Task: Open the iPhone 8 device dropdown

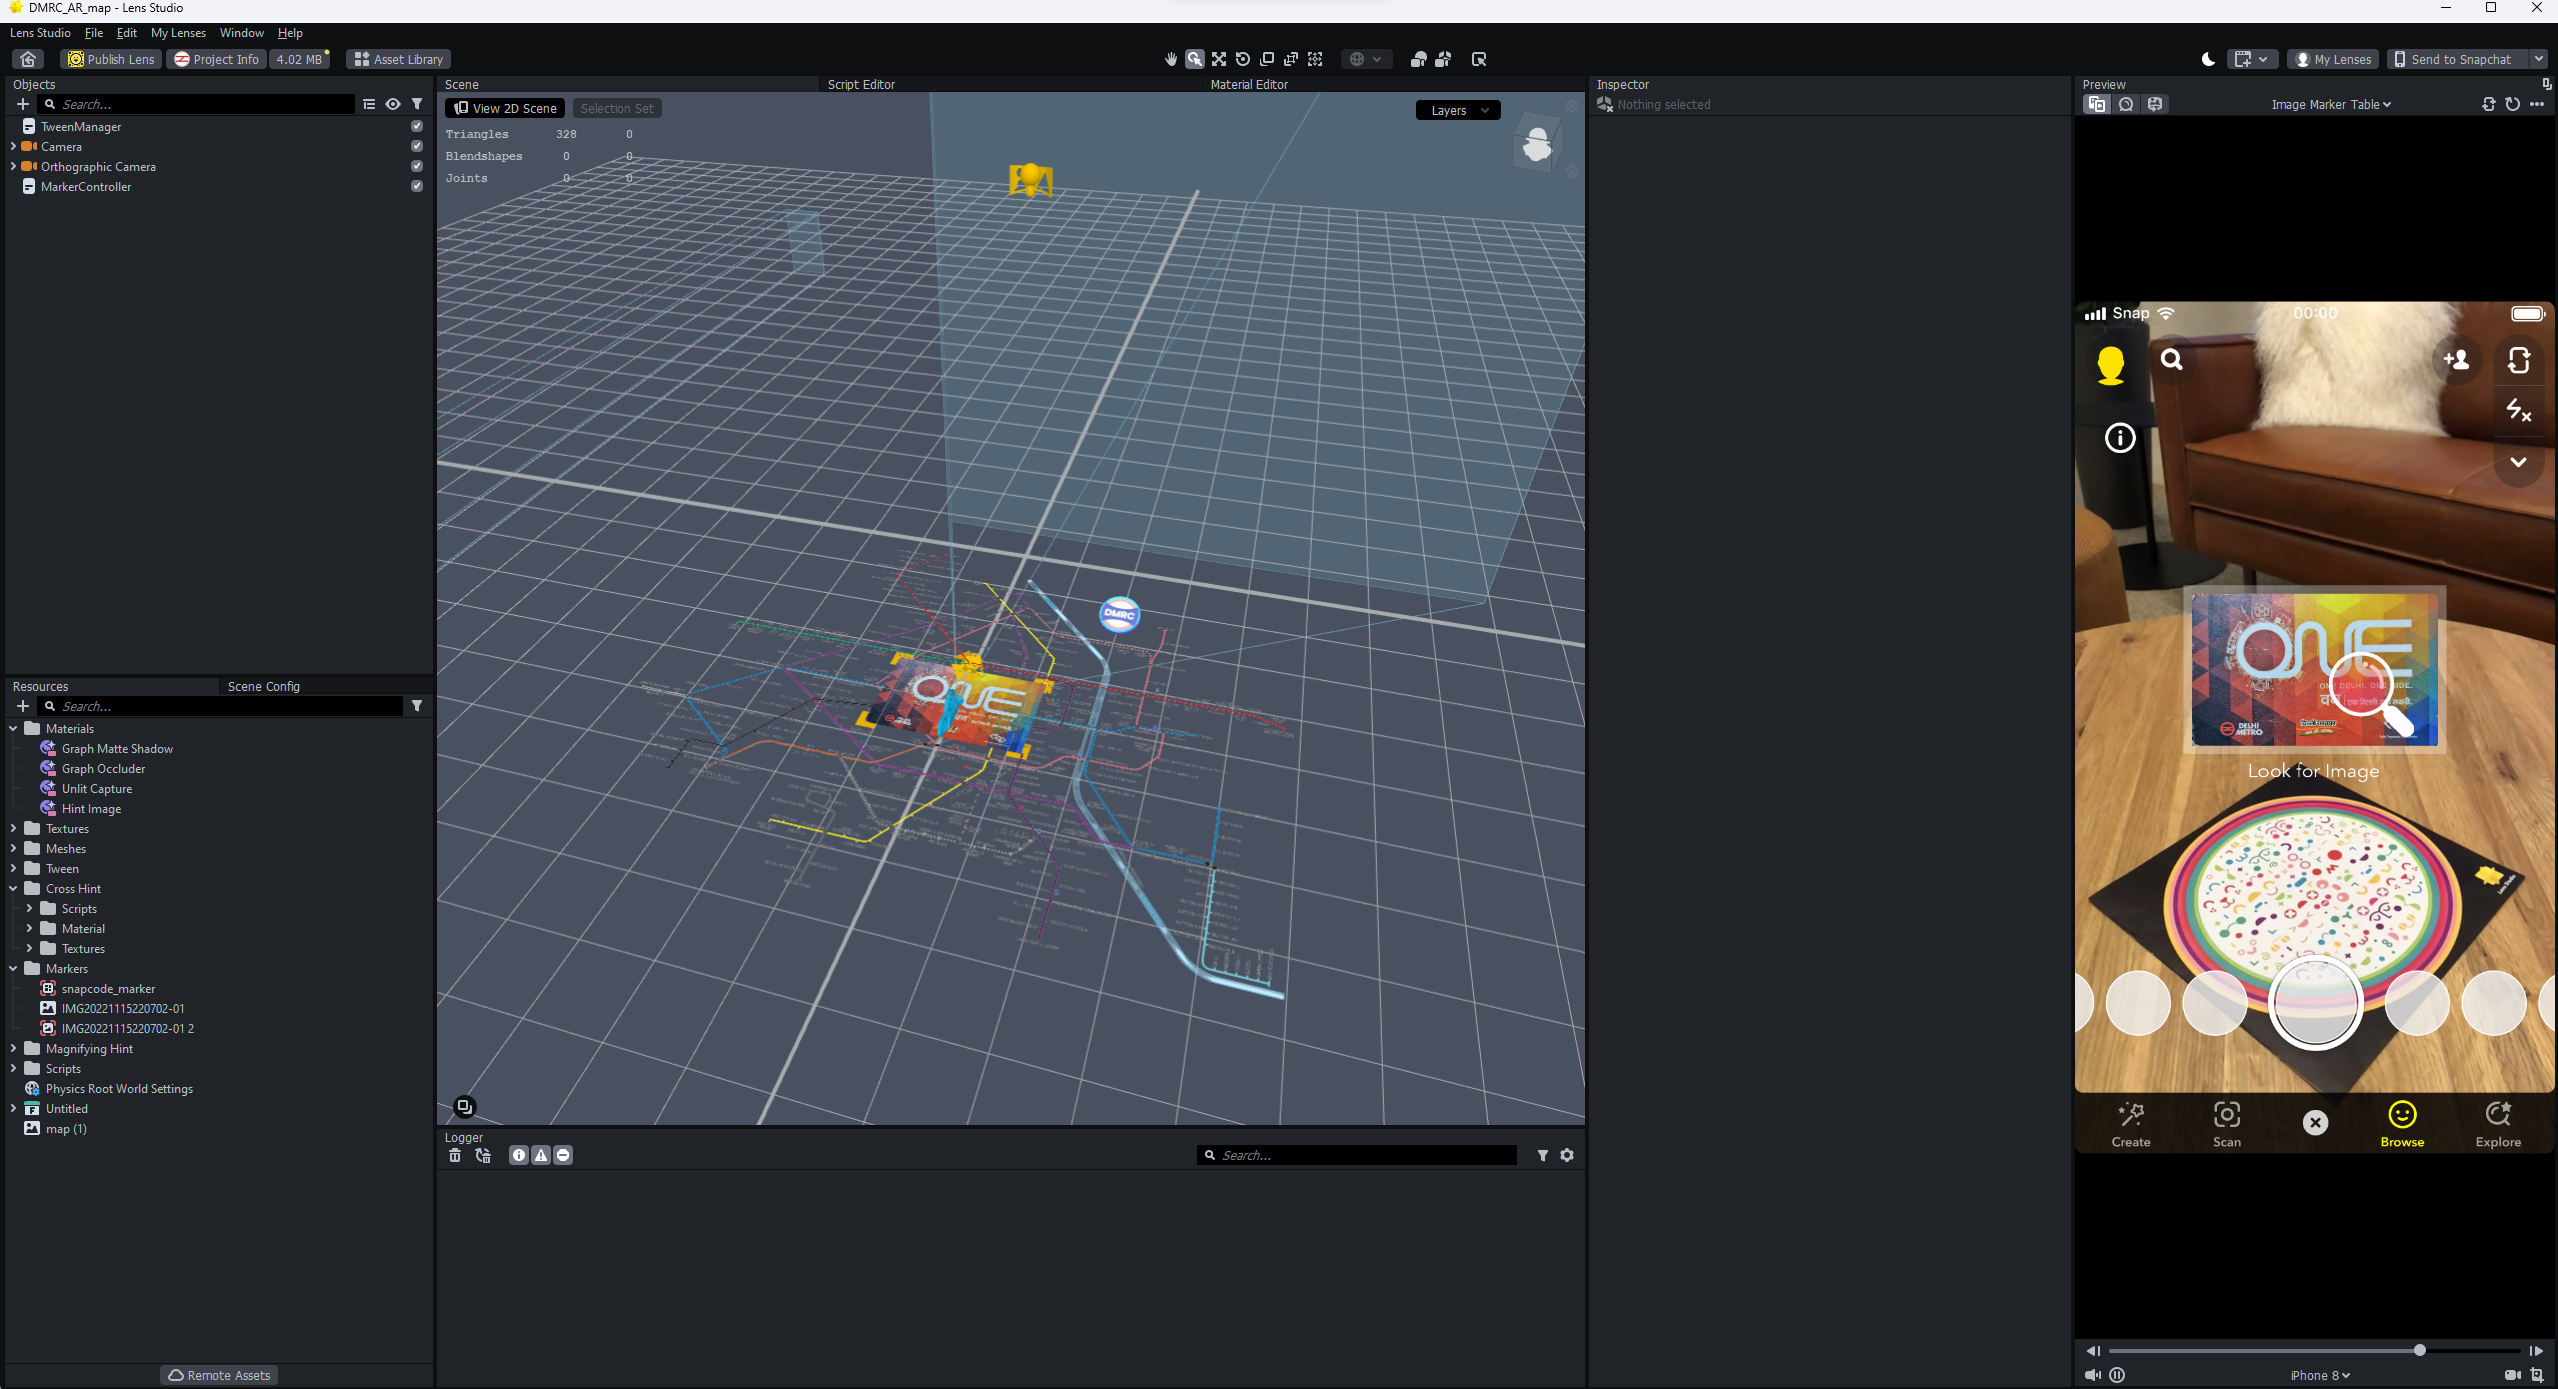Action: coord(2319,1375)
